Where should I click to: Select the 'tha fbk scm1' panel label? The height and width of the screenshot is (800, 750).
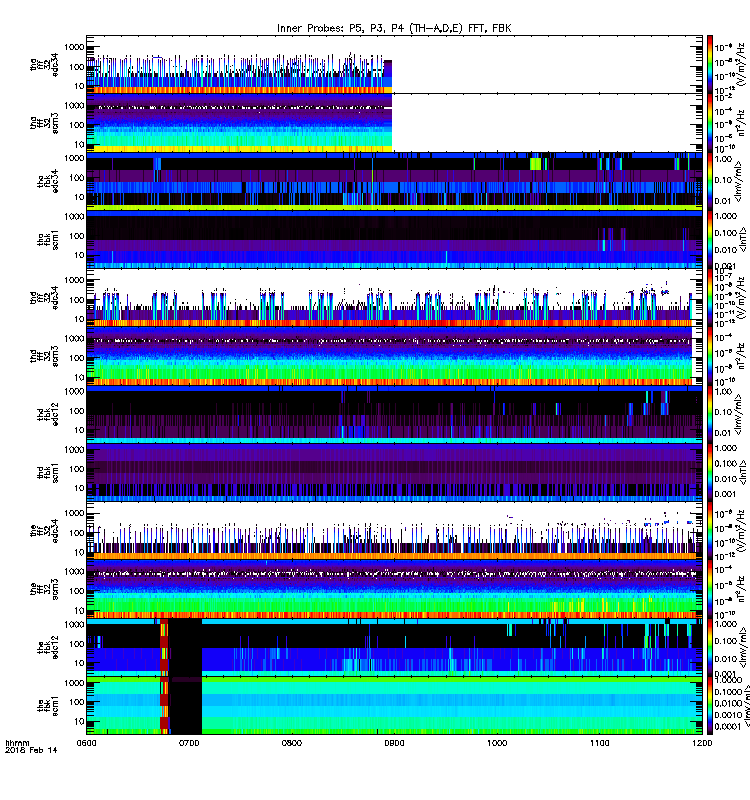(48, 240)
